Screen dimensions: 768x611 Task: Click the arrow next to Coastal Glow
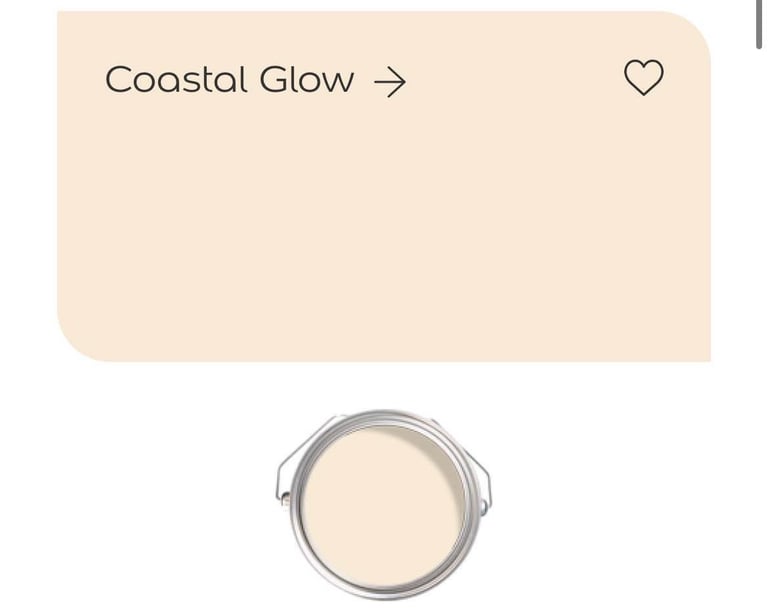(390, 82)
